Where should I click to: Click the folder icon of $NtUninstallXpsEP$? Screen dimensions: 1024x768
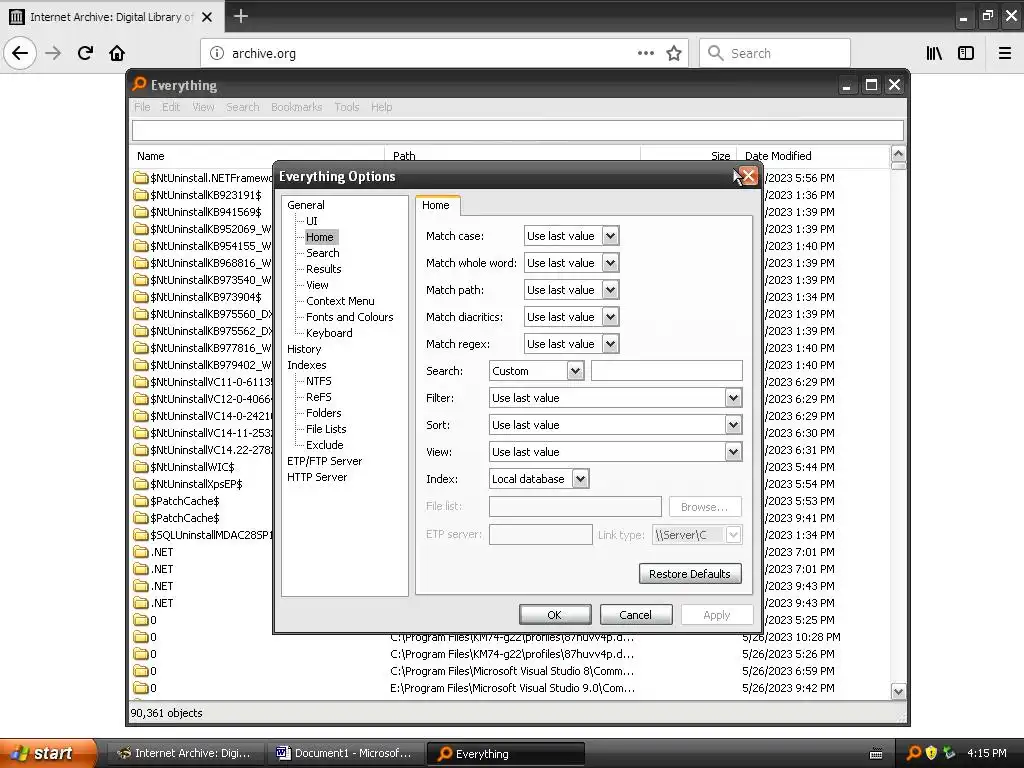click(x=140, y=484)
